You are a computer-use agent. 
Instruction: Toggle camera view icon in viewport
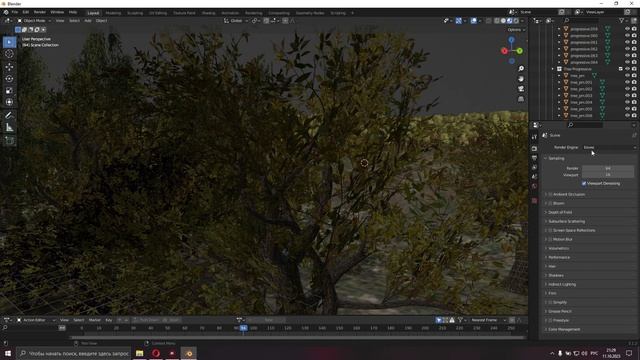(x=521, y=89)
